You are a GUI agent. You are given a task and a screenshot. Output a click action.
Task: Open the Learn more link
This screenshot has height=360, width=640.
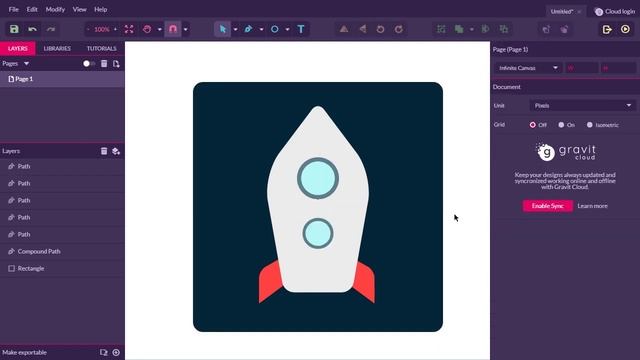[x=592, y=206]
